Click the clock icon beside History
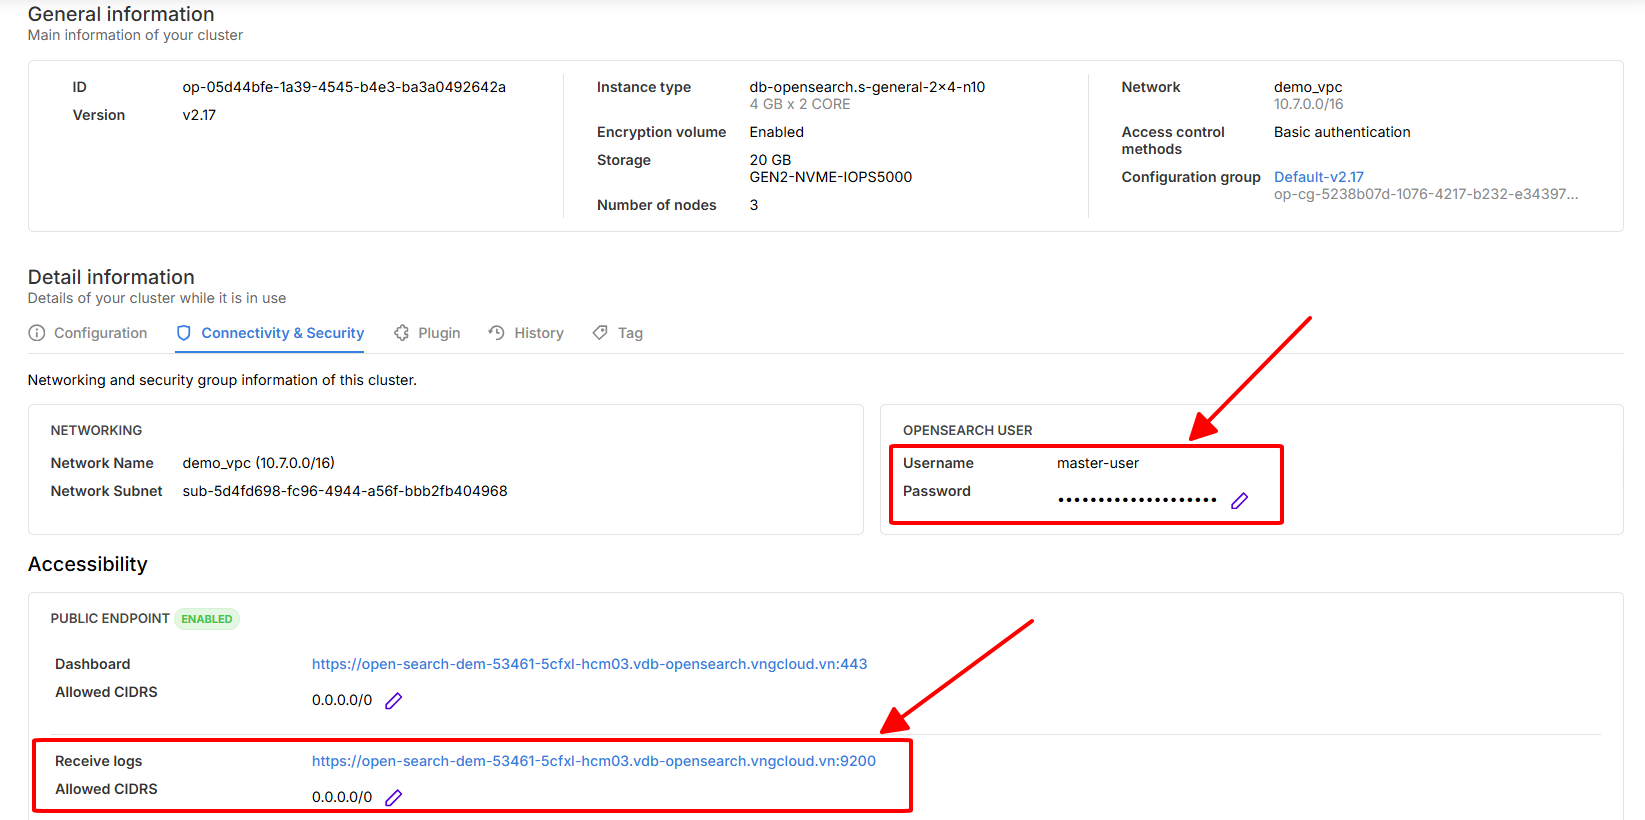The height and width of the screenshot is (820, 1645). pyautogui.click(x=497, y=333)
